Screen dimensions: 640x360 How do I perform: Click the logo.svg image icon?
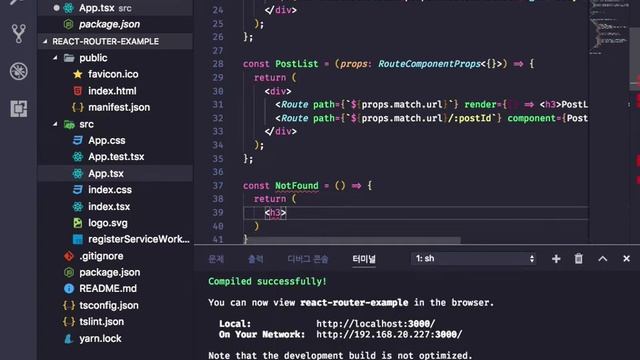click(x=78, y=223)
